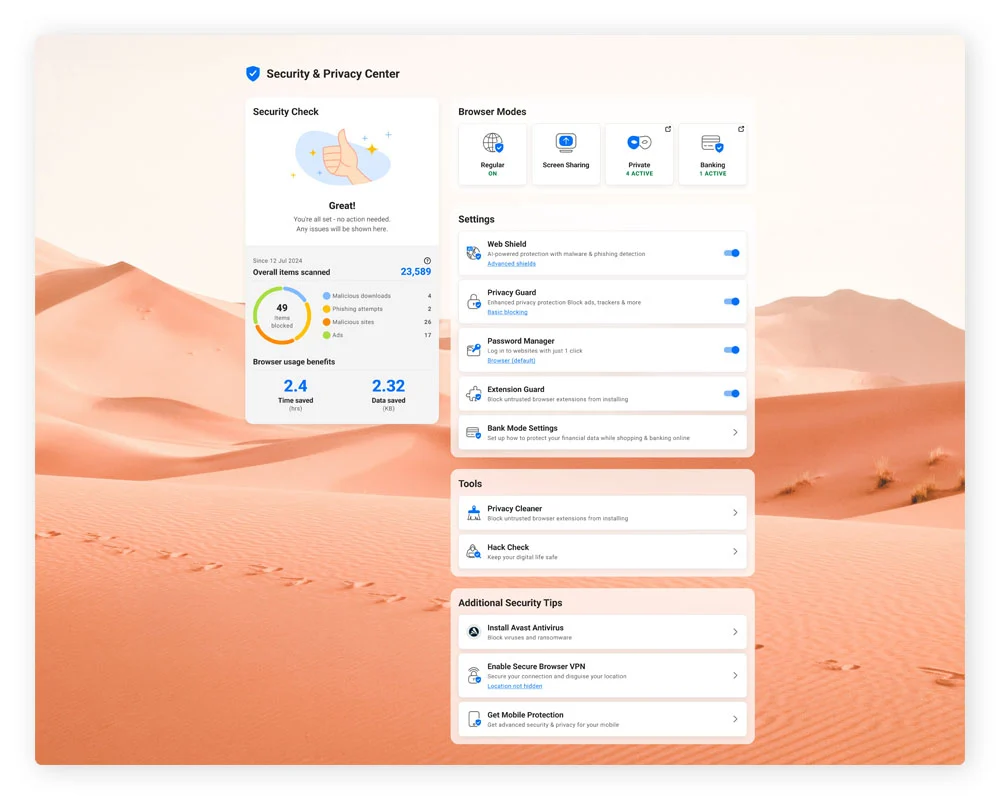Click the Get Mobile Protection phone icon
The image size is (1000, 800).
pyautogui.click(x=474, y=719)
